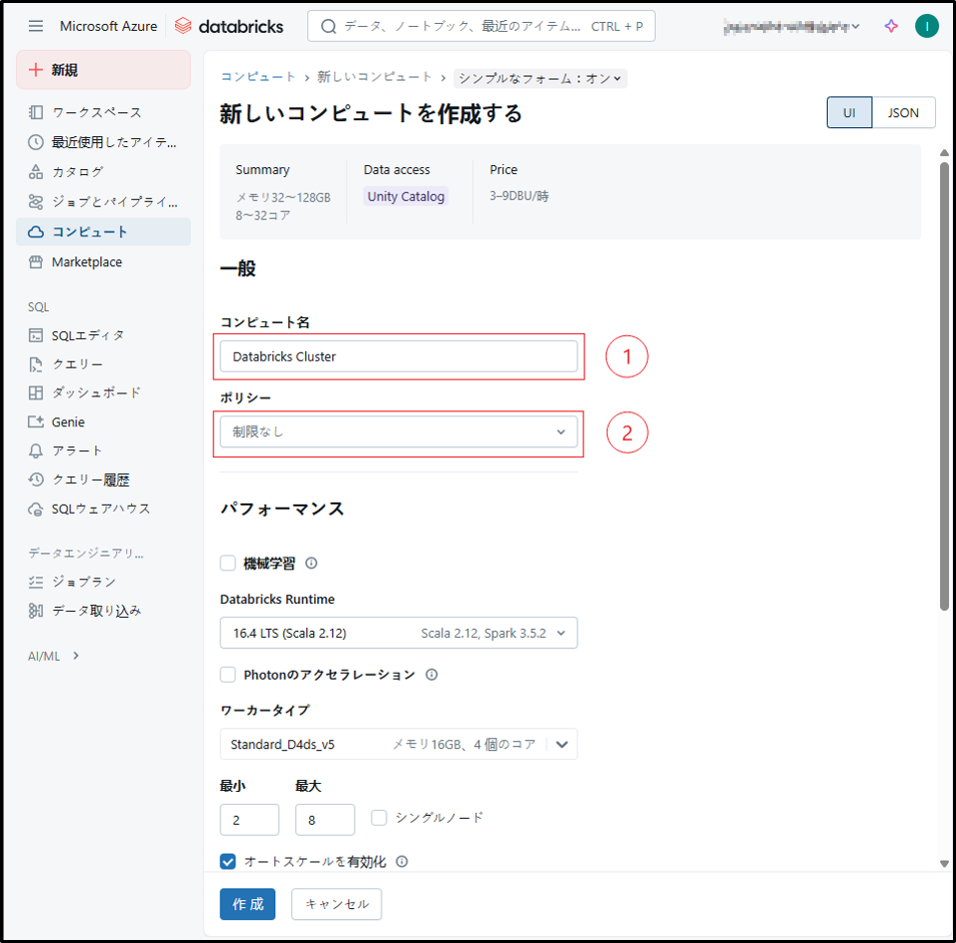This screenshot has height=943, width=956.
Task: Open SQLエディタ in the sidebar
Action: (x=88, y=335)
